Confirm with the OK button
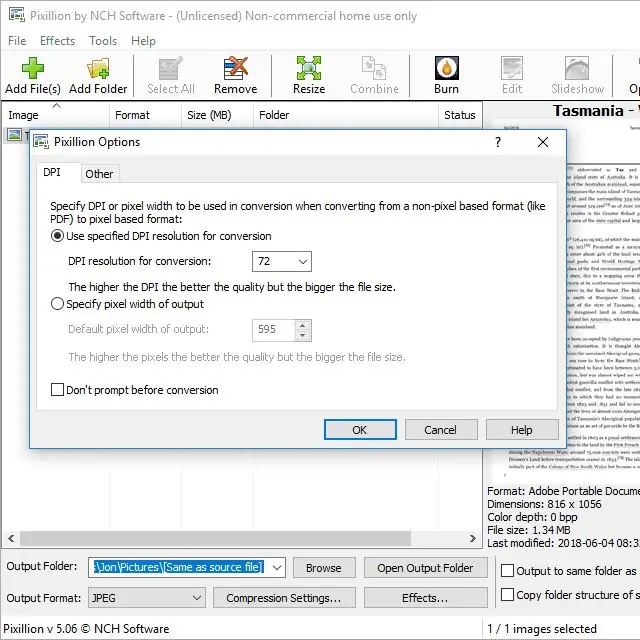The width and height of the screenshot is (640, 640). 360,430
